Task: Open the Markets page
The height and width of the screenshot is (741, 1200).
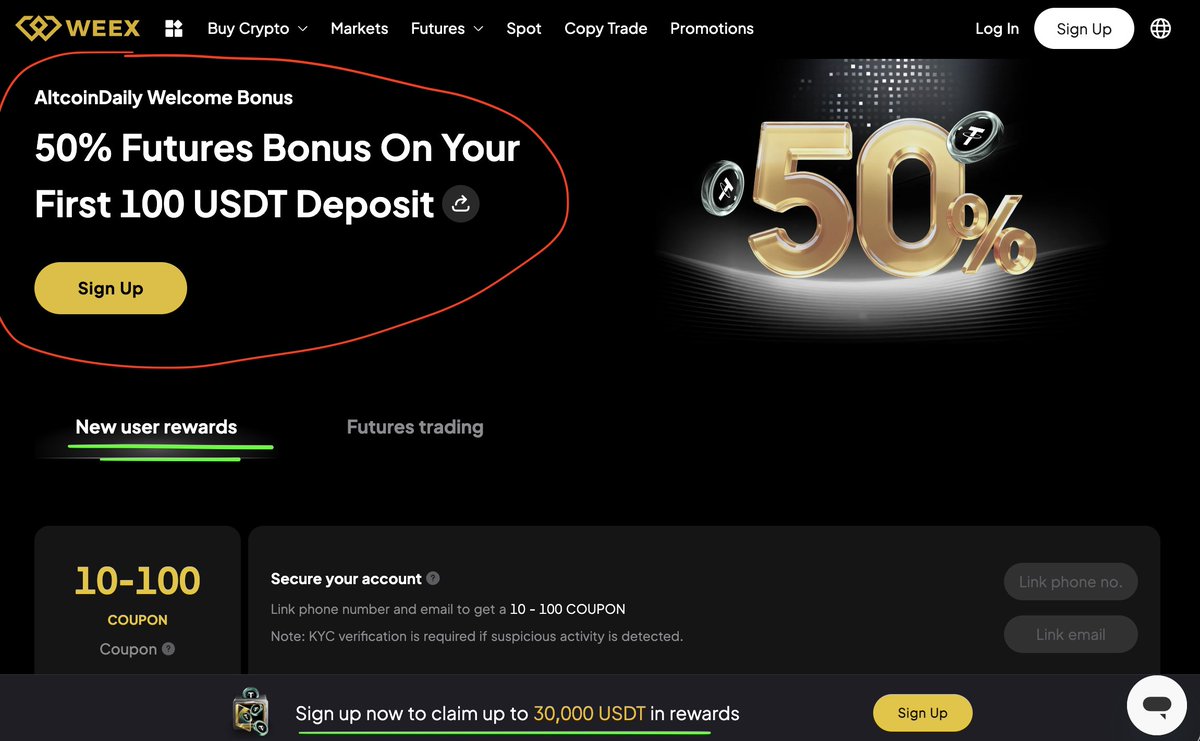Action: [x=359, y=28]
